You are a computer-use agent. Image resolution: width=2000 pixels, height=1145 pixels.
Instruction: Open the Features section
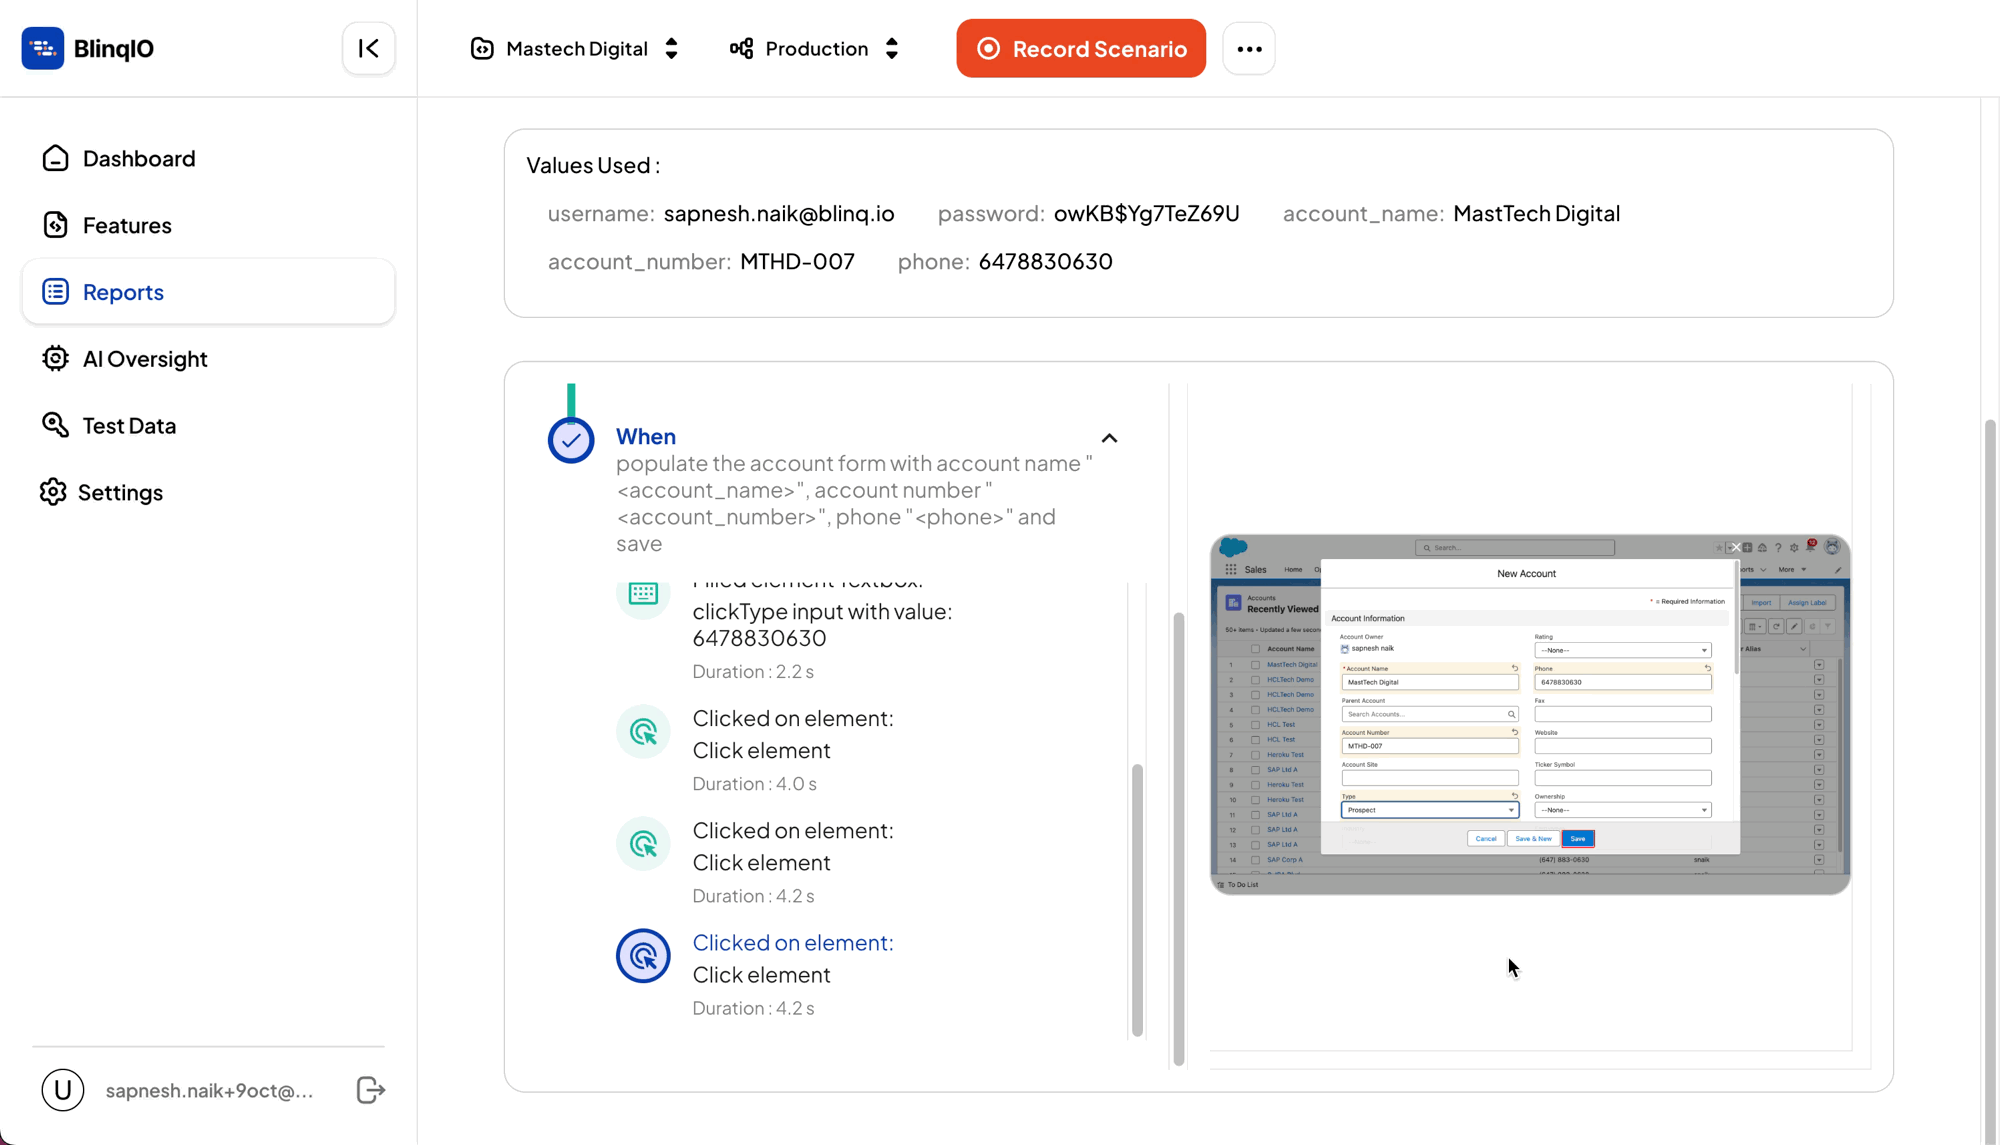tap(126, 224)
